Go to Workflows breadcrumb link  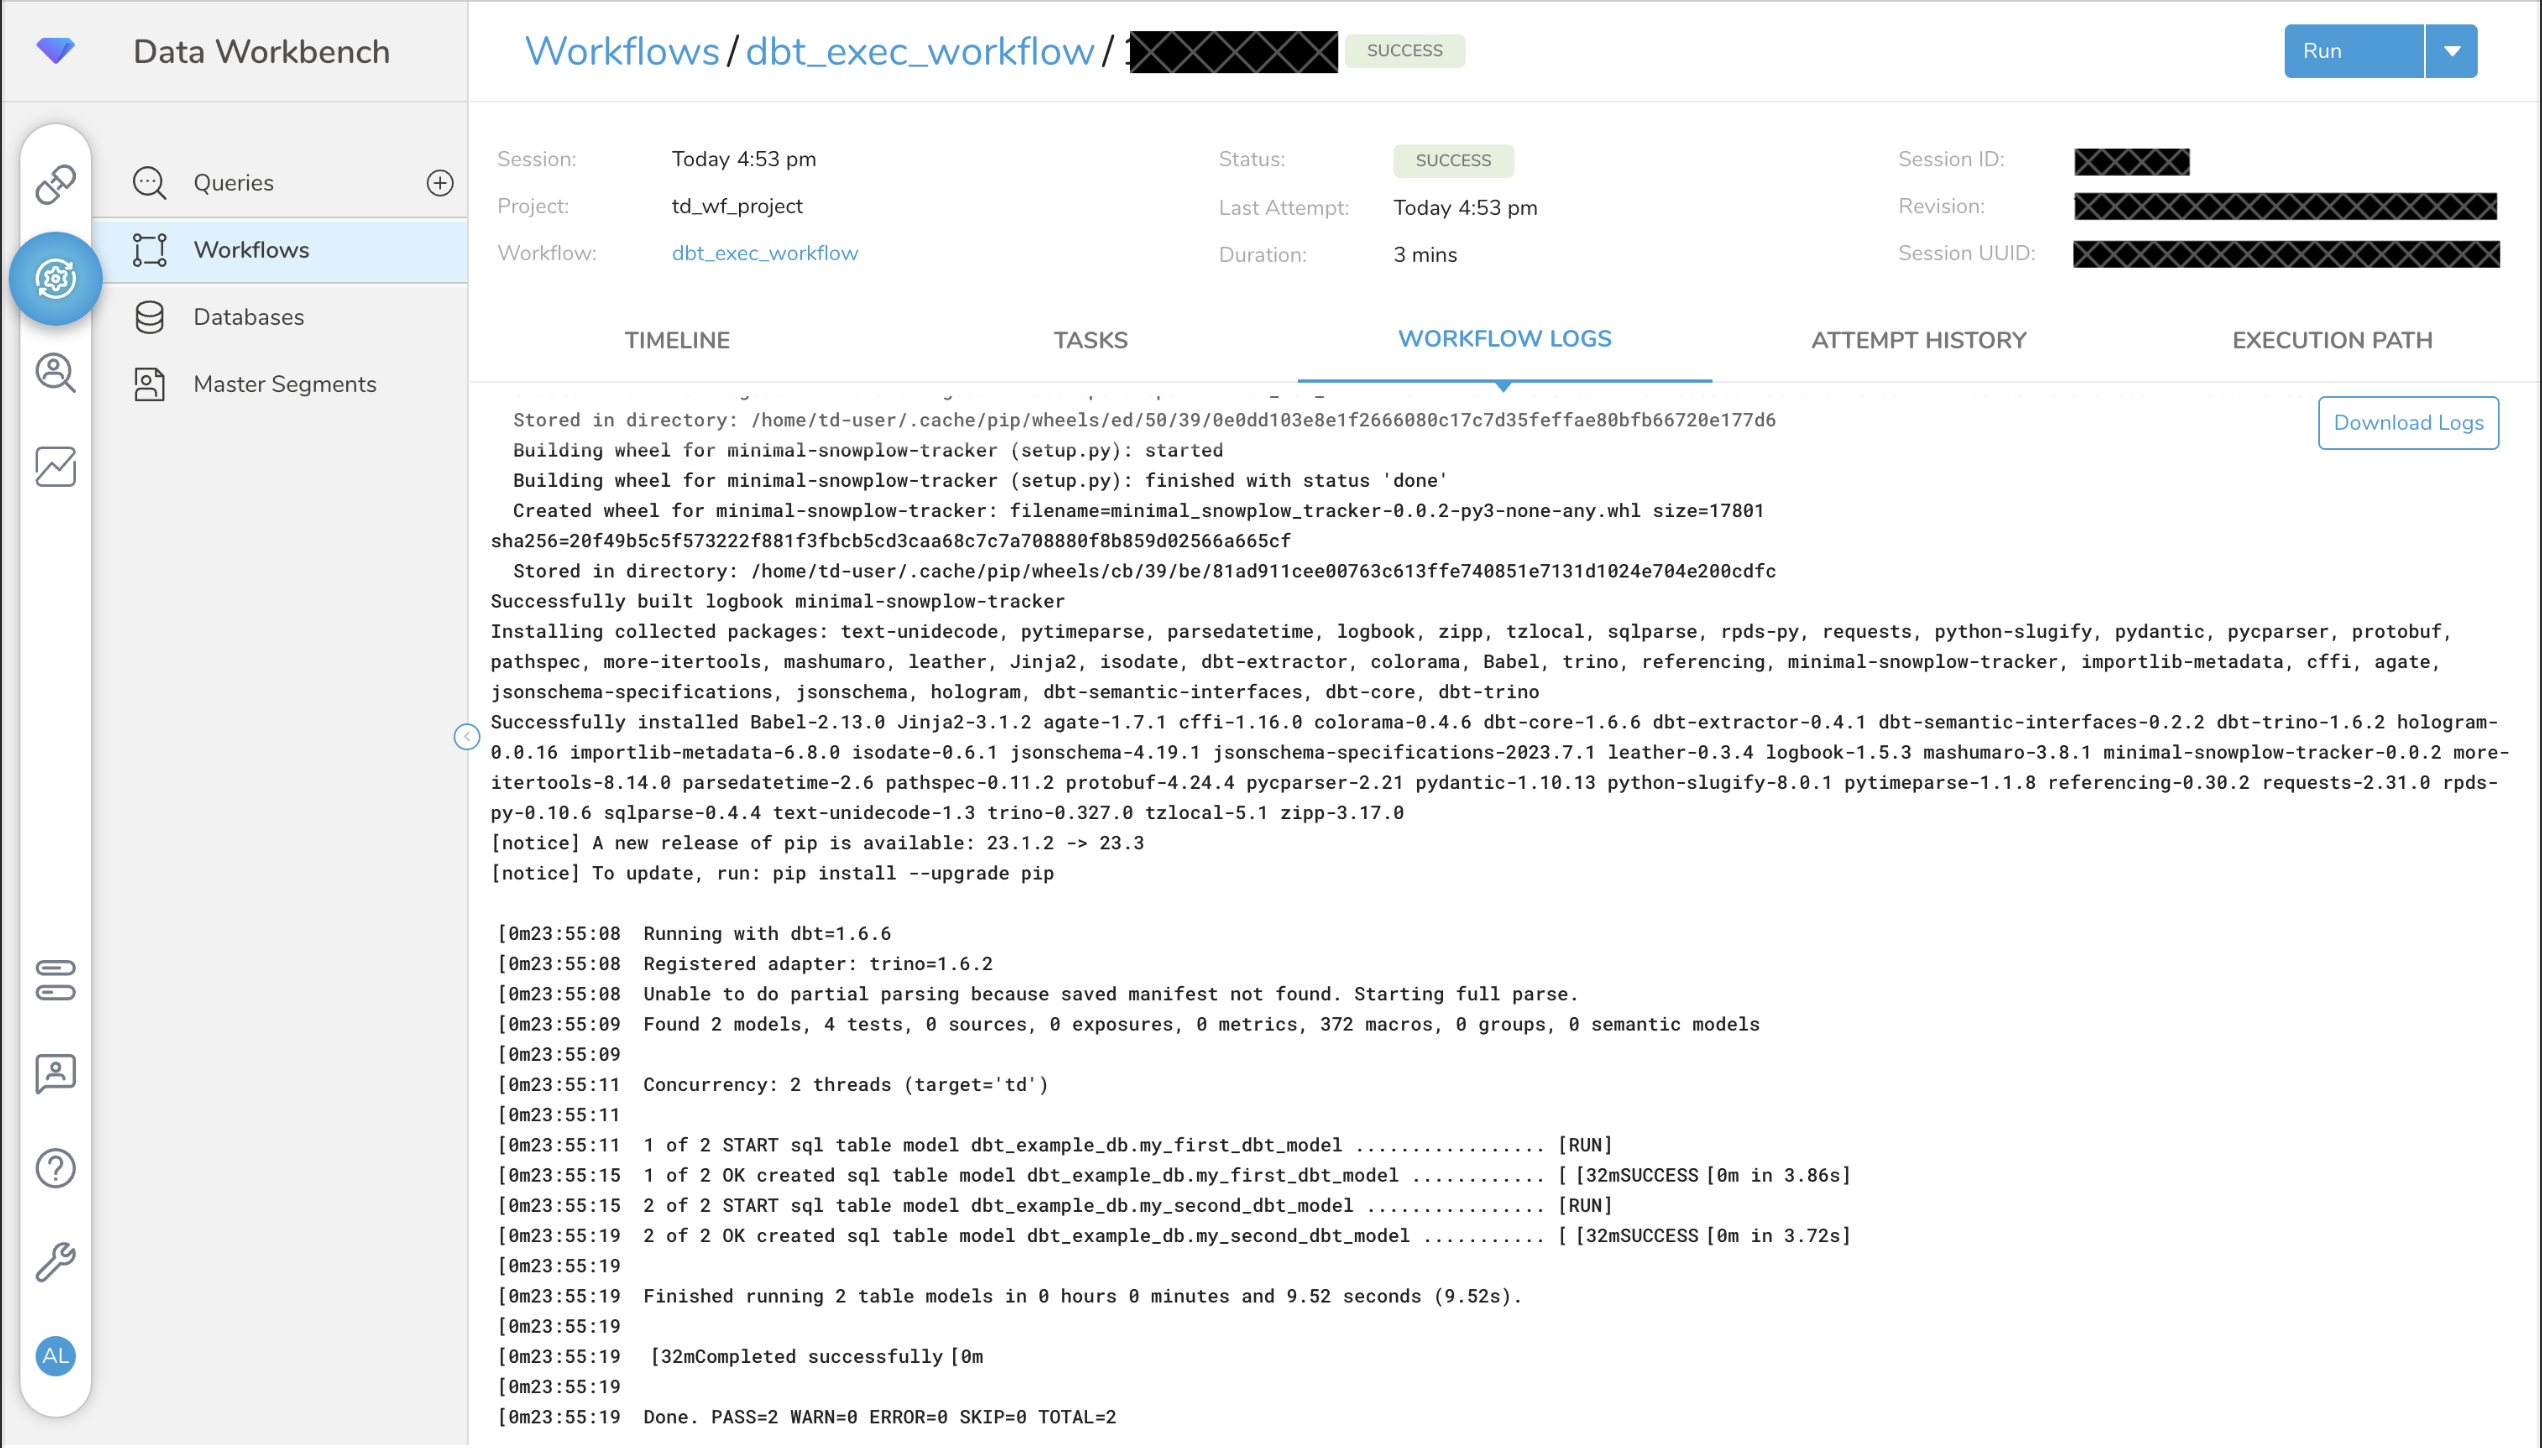(621, 51)
